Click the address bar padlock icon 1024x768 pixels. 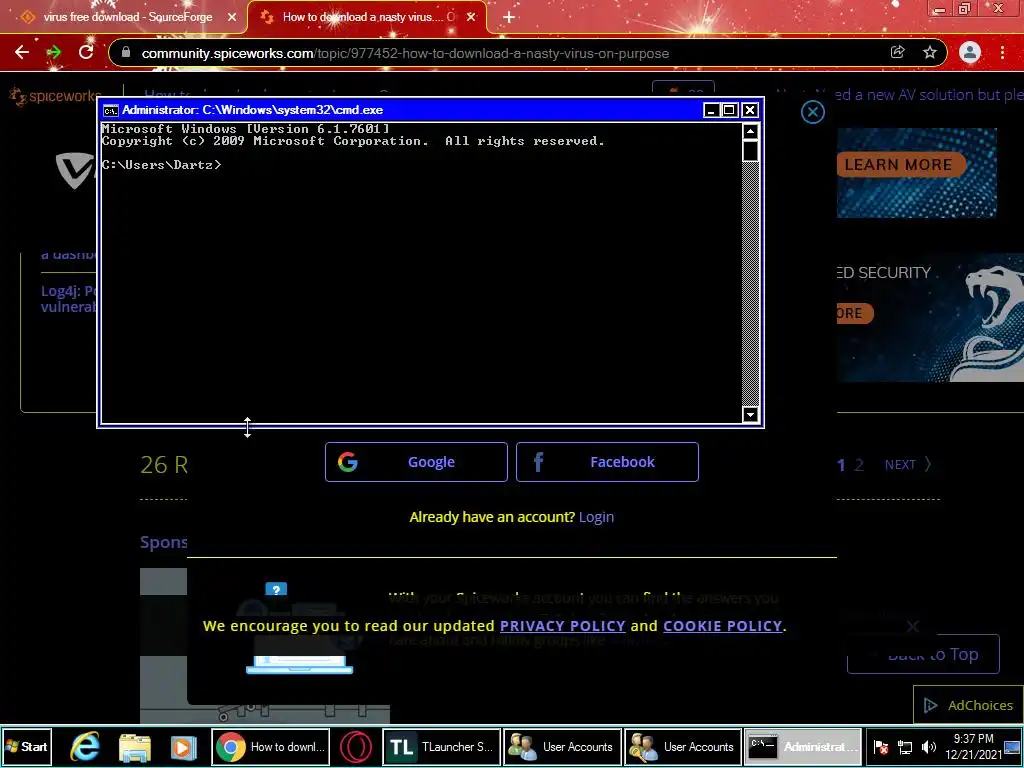pyautogui.click(x=126, y=53)
